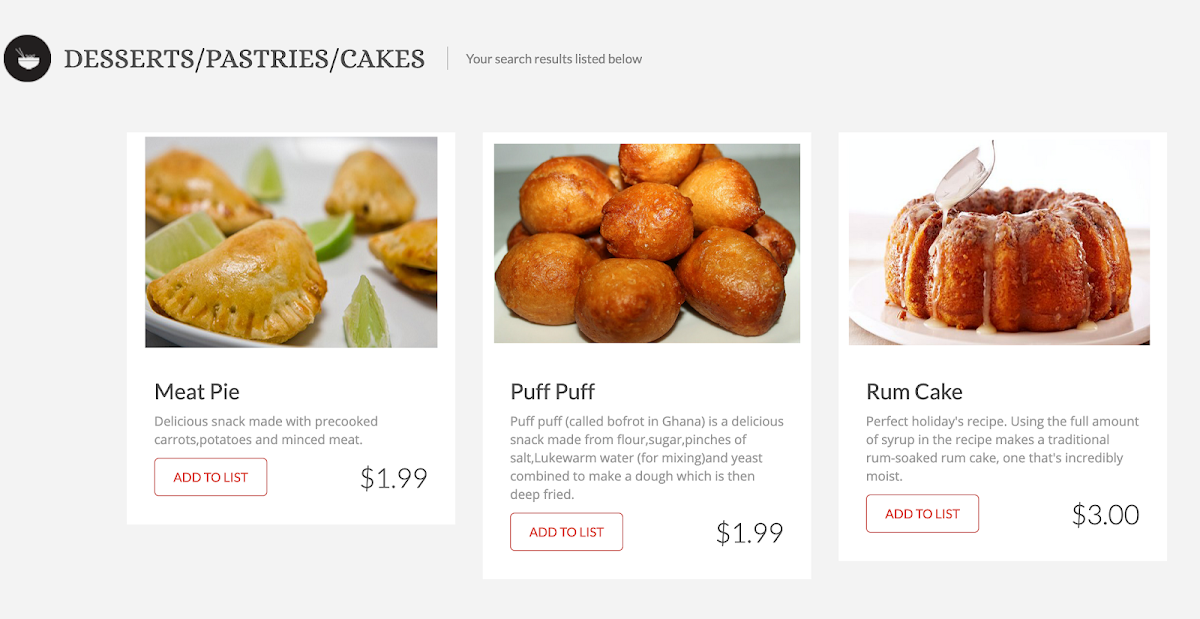Add Meat Pie to list
Screen dimensions: 1200x619
coord(210,477)
